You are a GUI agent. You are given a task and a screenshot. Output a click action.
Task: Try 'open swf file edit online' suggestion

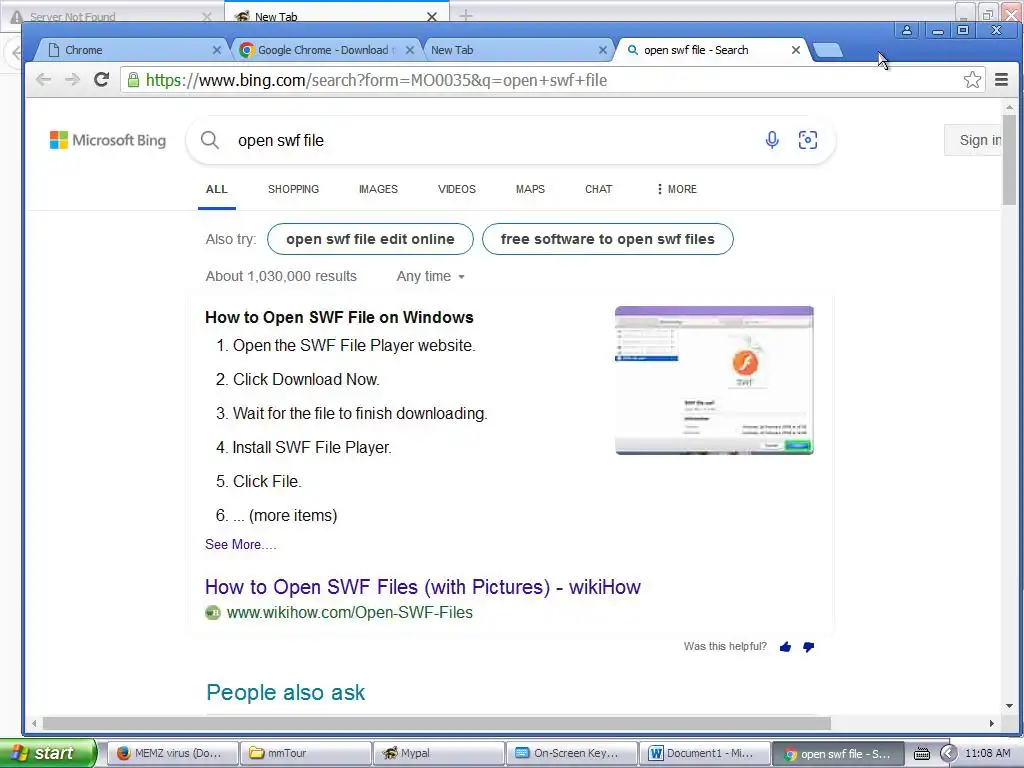(370, 239)
